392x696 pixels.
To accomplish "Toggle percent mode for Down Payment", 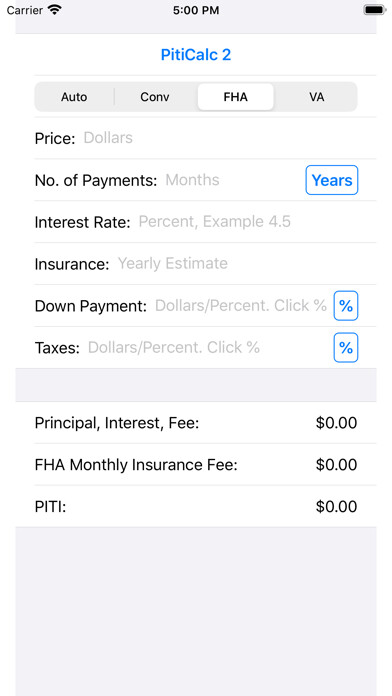I will 346,305.
